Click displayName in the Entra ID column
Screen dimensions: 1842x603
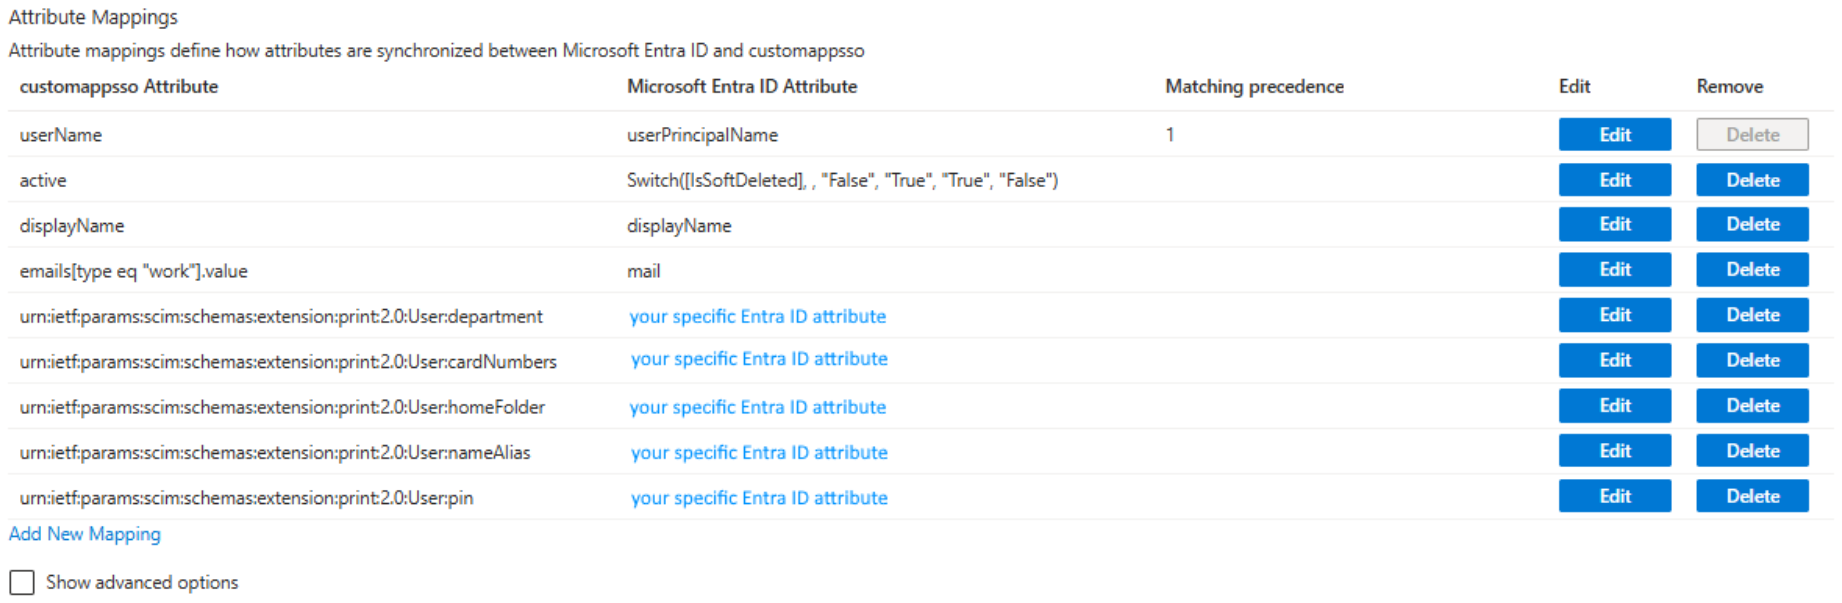click(x=679, y=226)
